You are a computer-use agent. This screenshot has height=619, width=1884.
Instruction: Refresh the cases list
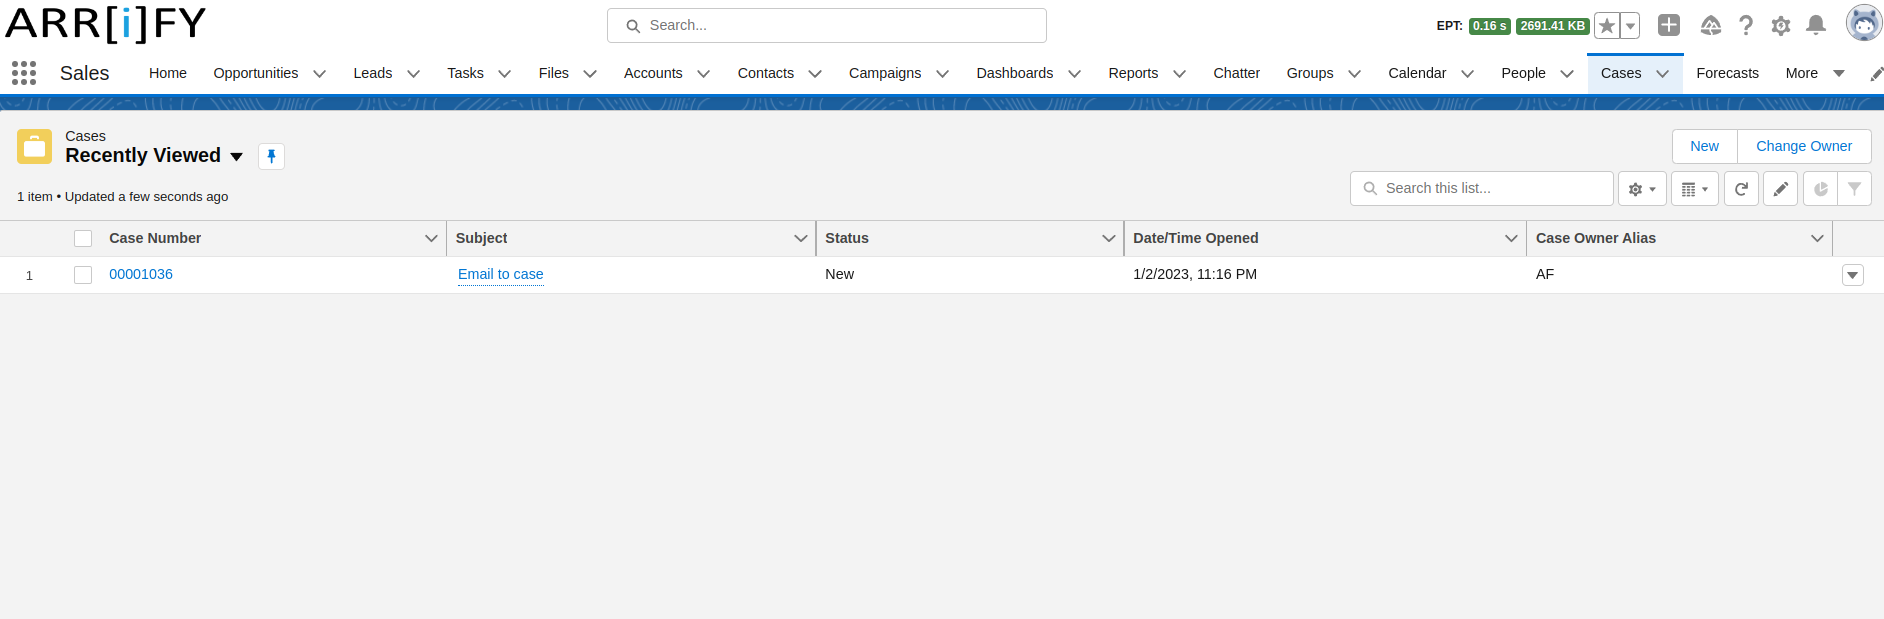(x=1741, y=189)
